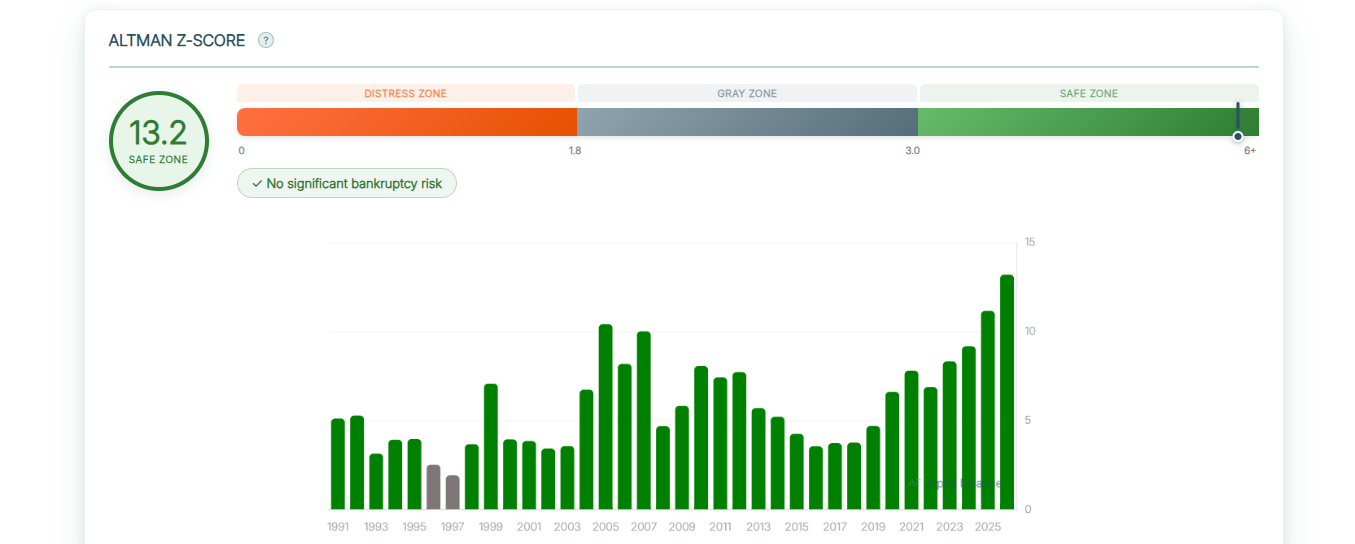Click the 5 y-axis label
Viewport: 1355px width, 544px height.
pyautogui.click(x=1027, y=420)
